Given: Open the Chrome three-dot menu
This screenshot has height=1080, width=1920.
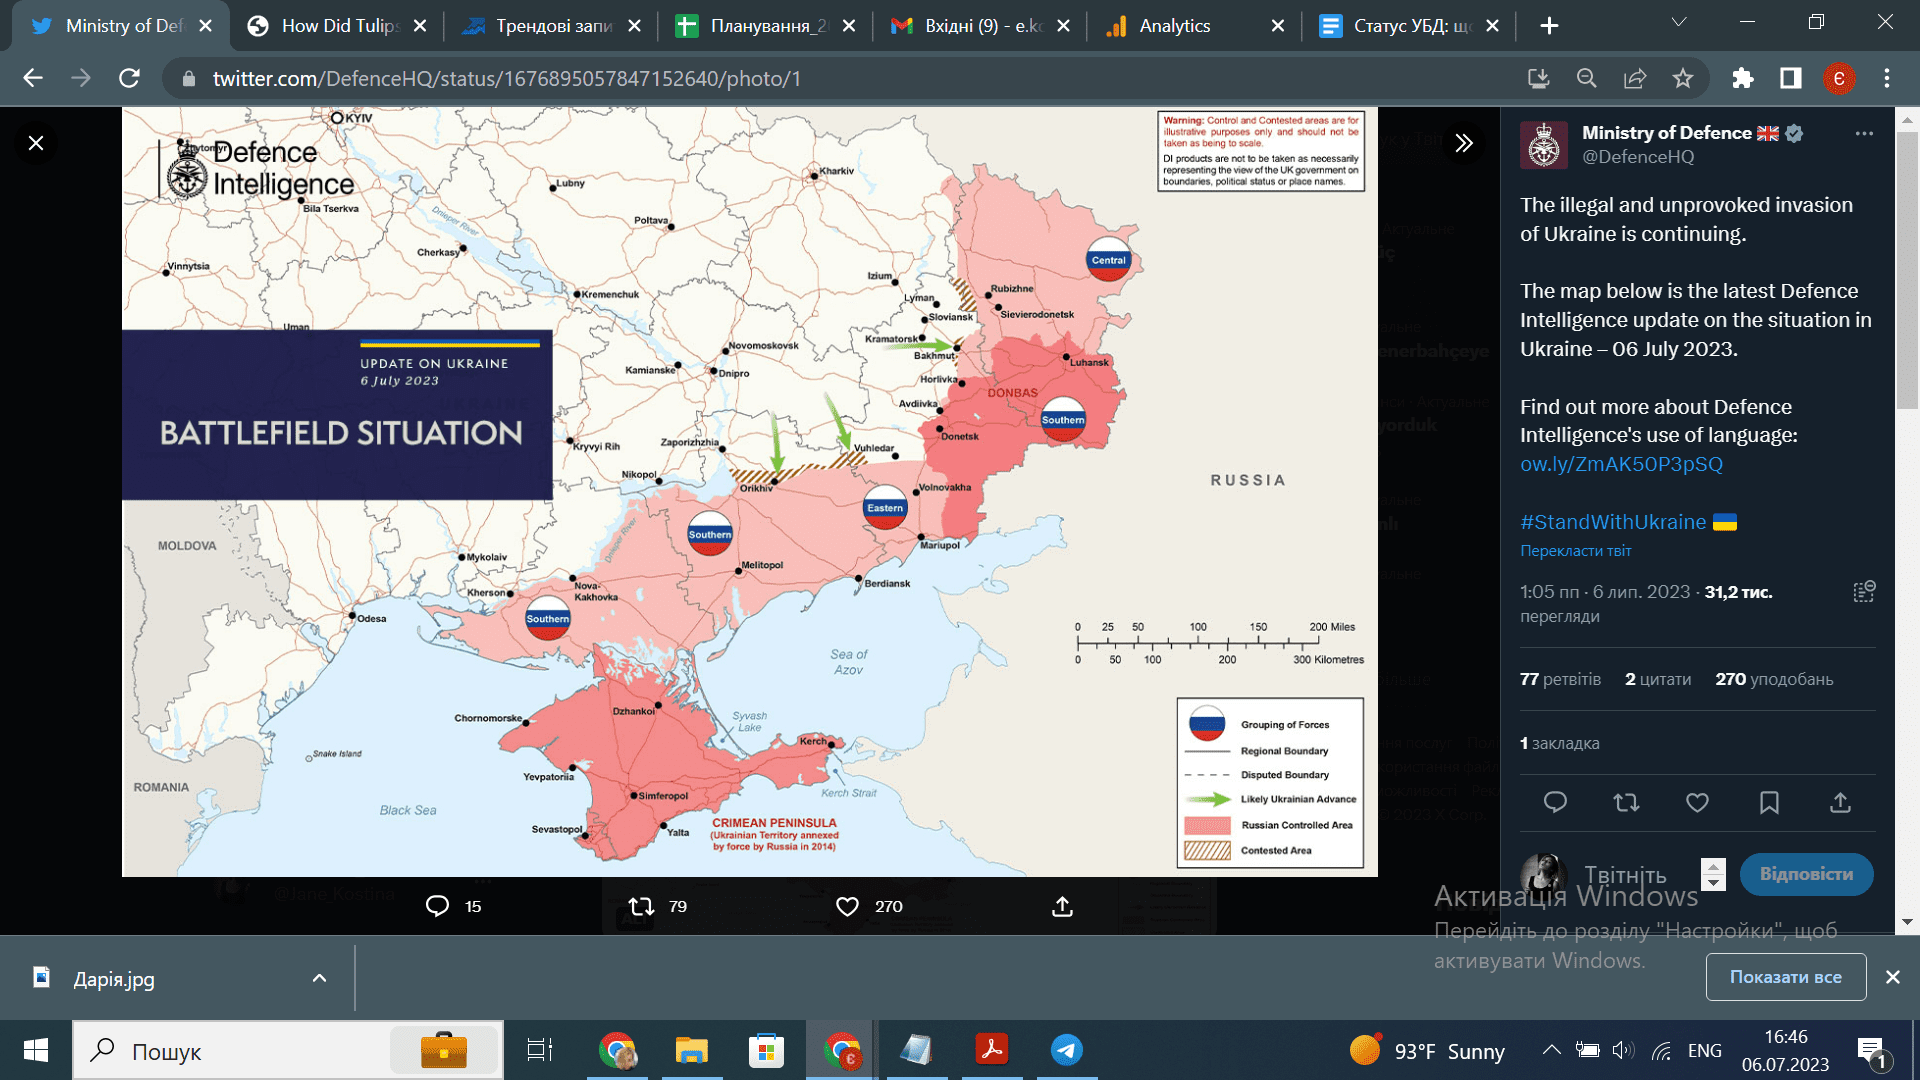Looking at the screenshot, I should pos(1887,78).
